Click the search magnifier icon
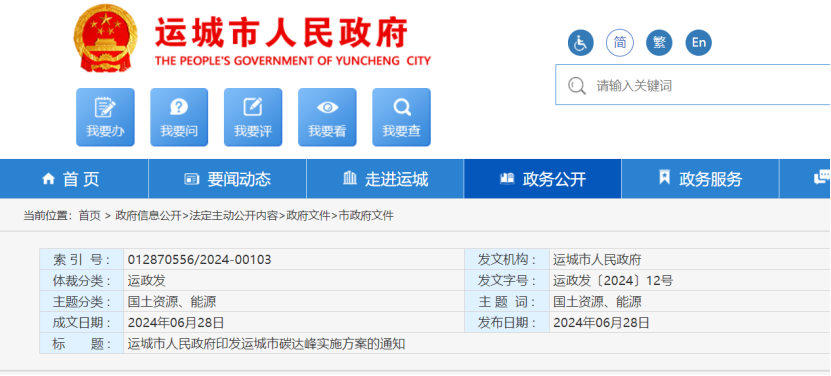The width and height of the screenshot is (831, 376). coord(576,85)
